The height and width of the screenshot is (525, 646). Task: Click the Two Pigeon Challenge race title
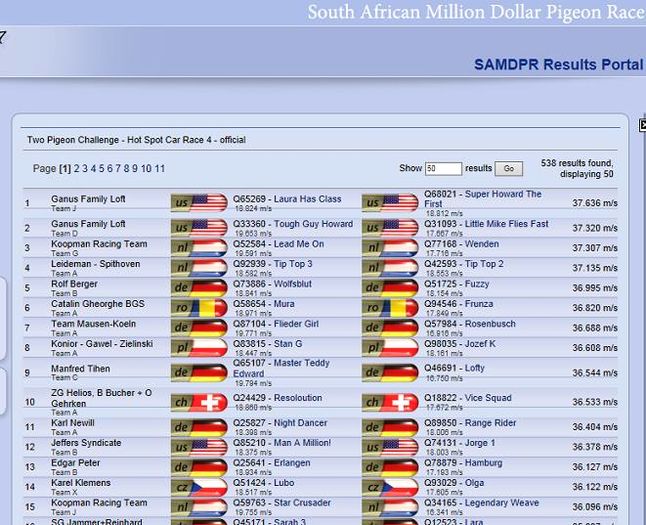tap(136, 140)
